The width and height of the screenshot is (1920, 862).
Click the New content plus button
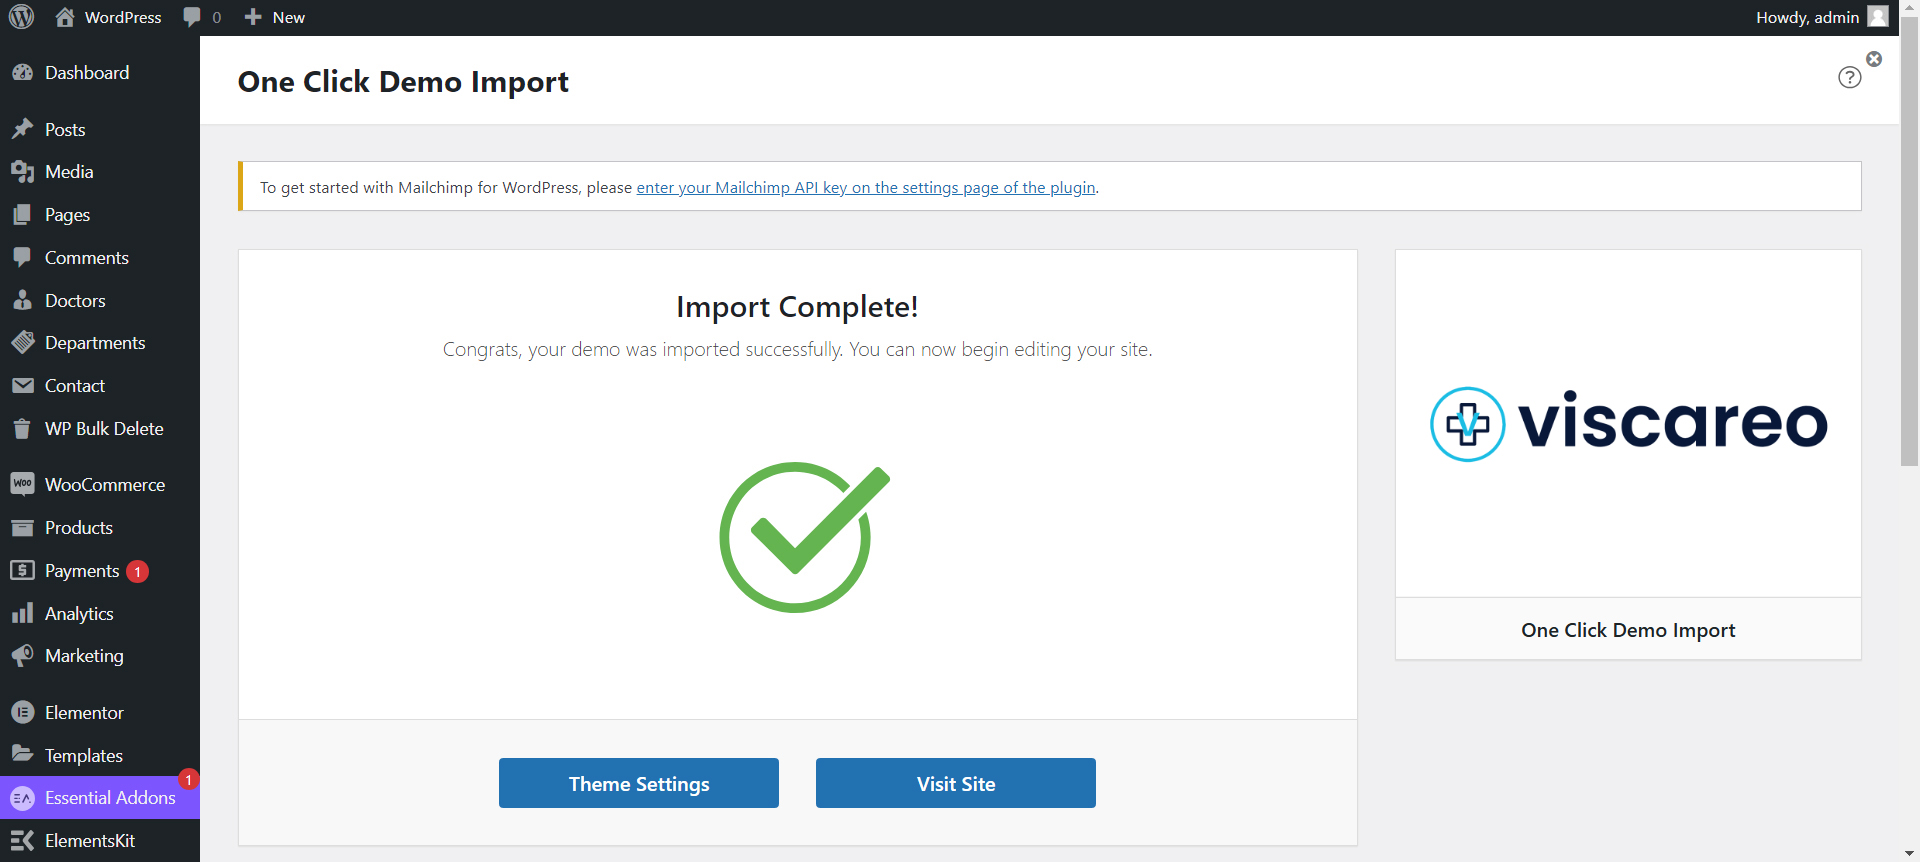tap(253, 17)
